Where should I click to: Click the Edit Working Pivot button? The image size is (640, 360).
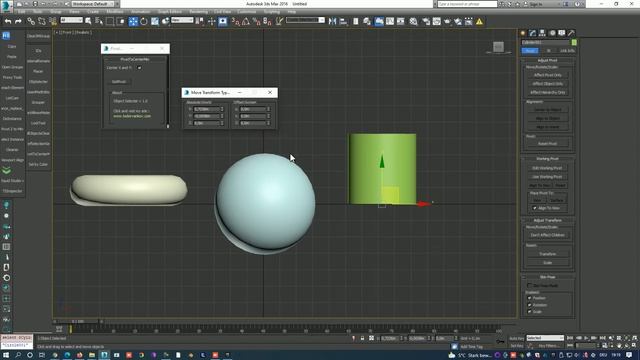coord(547,168)
